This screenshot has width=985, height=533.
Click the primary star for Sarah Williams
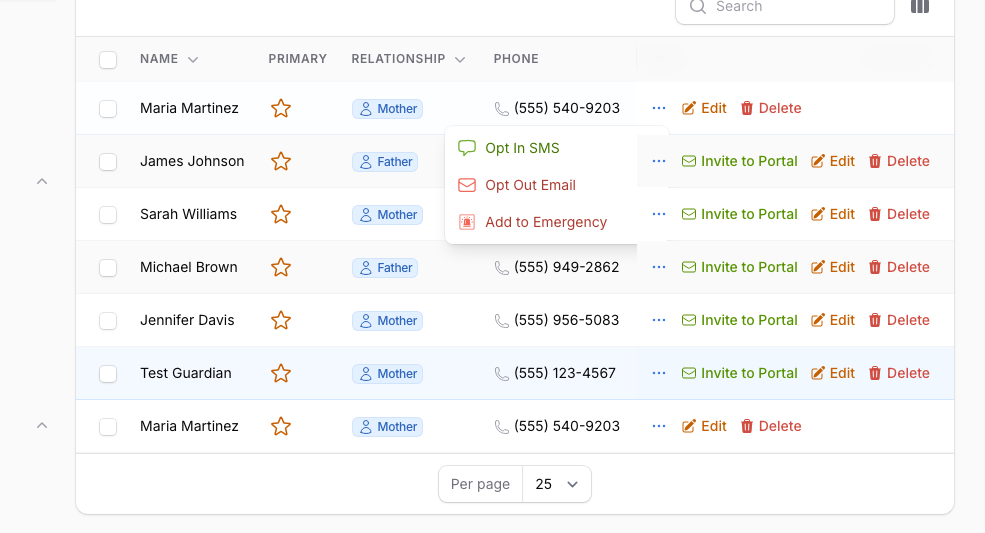pyautogui.click(x=281, y=214)
